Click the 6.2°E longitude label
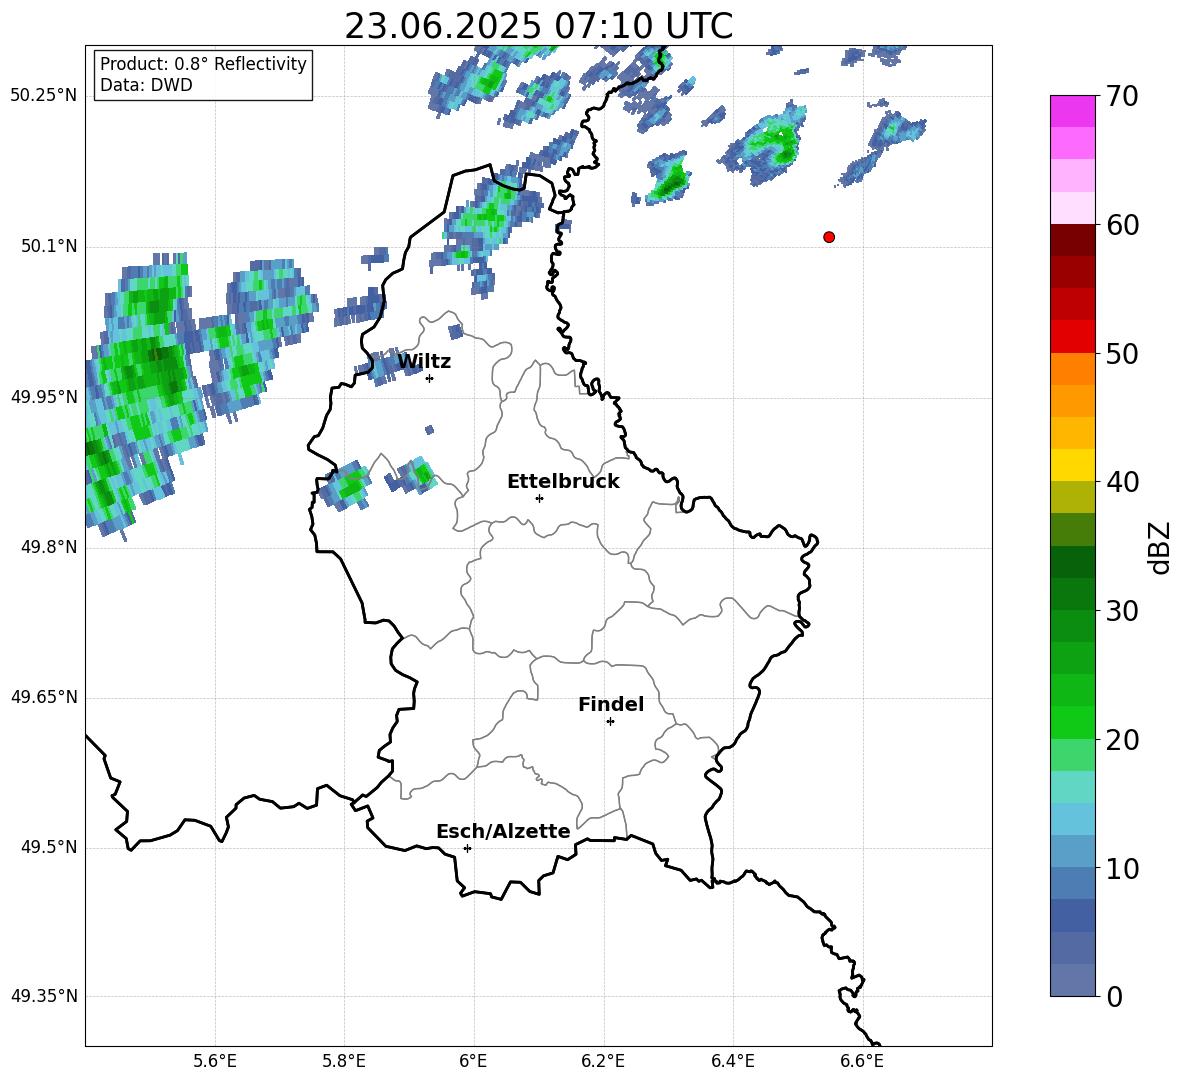 [603, 1061]
